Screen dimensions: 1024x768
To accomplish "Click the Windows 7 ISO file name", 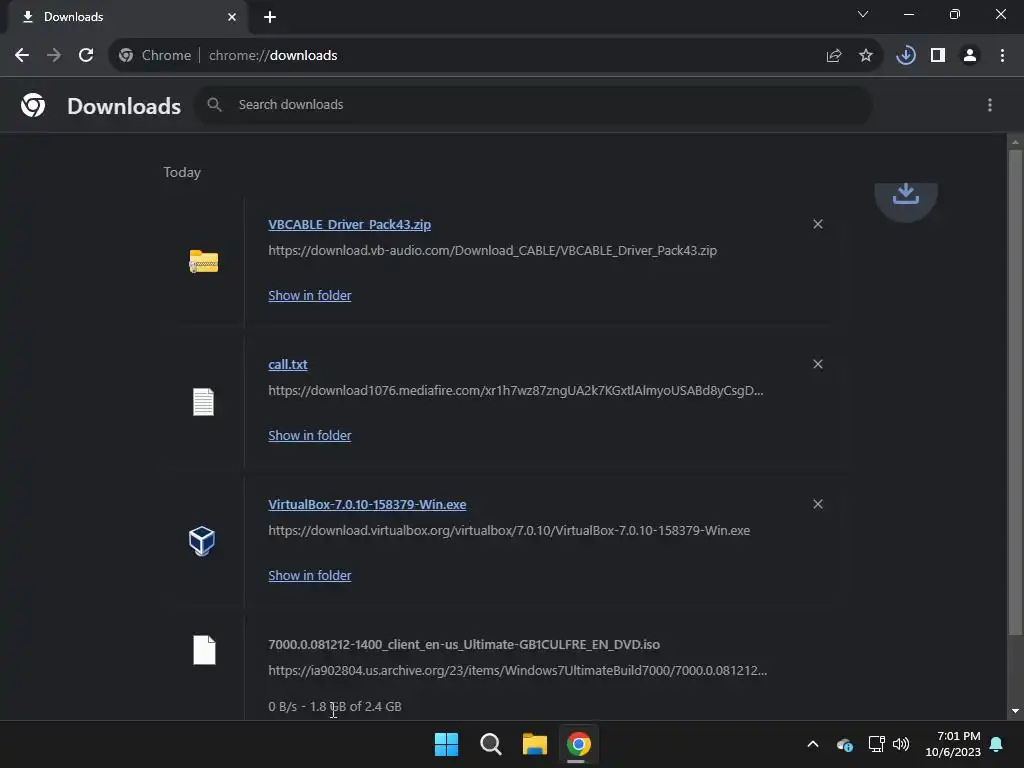I will point(464,645).
